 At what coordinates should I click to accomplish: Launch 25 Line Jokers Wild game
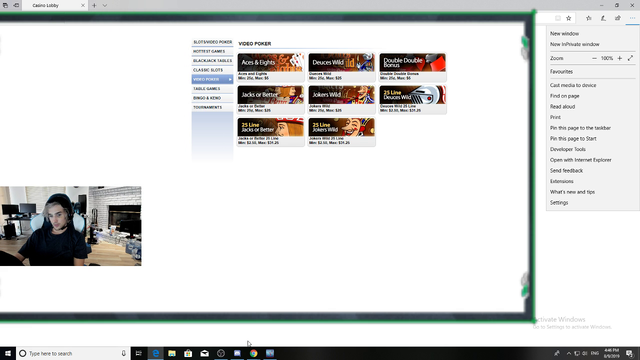point(341,131)
